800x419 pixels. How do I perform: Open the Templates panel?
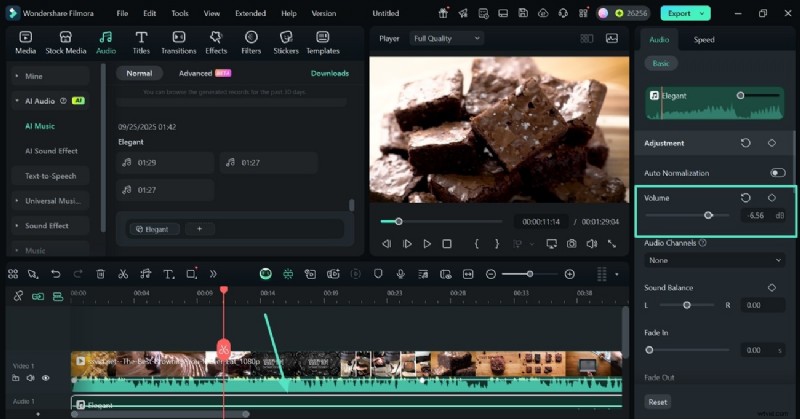click(322, 42)
